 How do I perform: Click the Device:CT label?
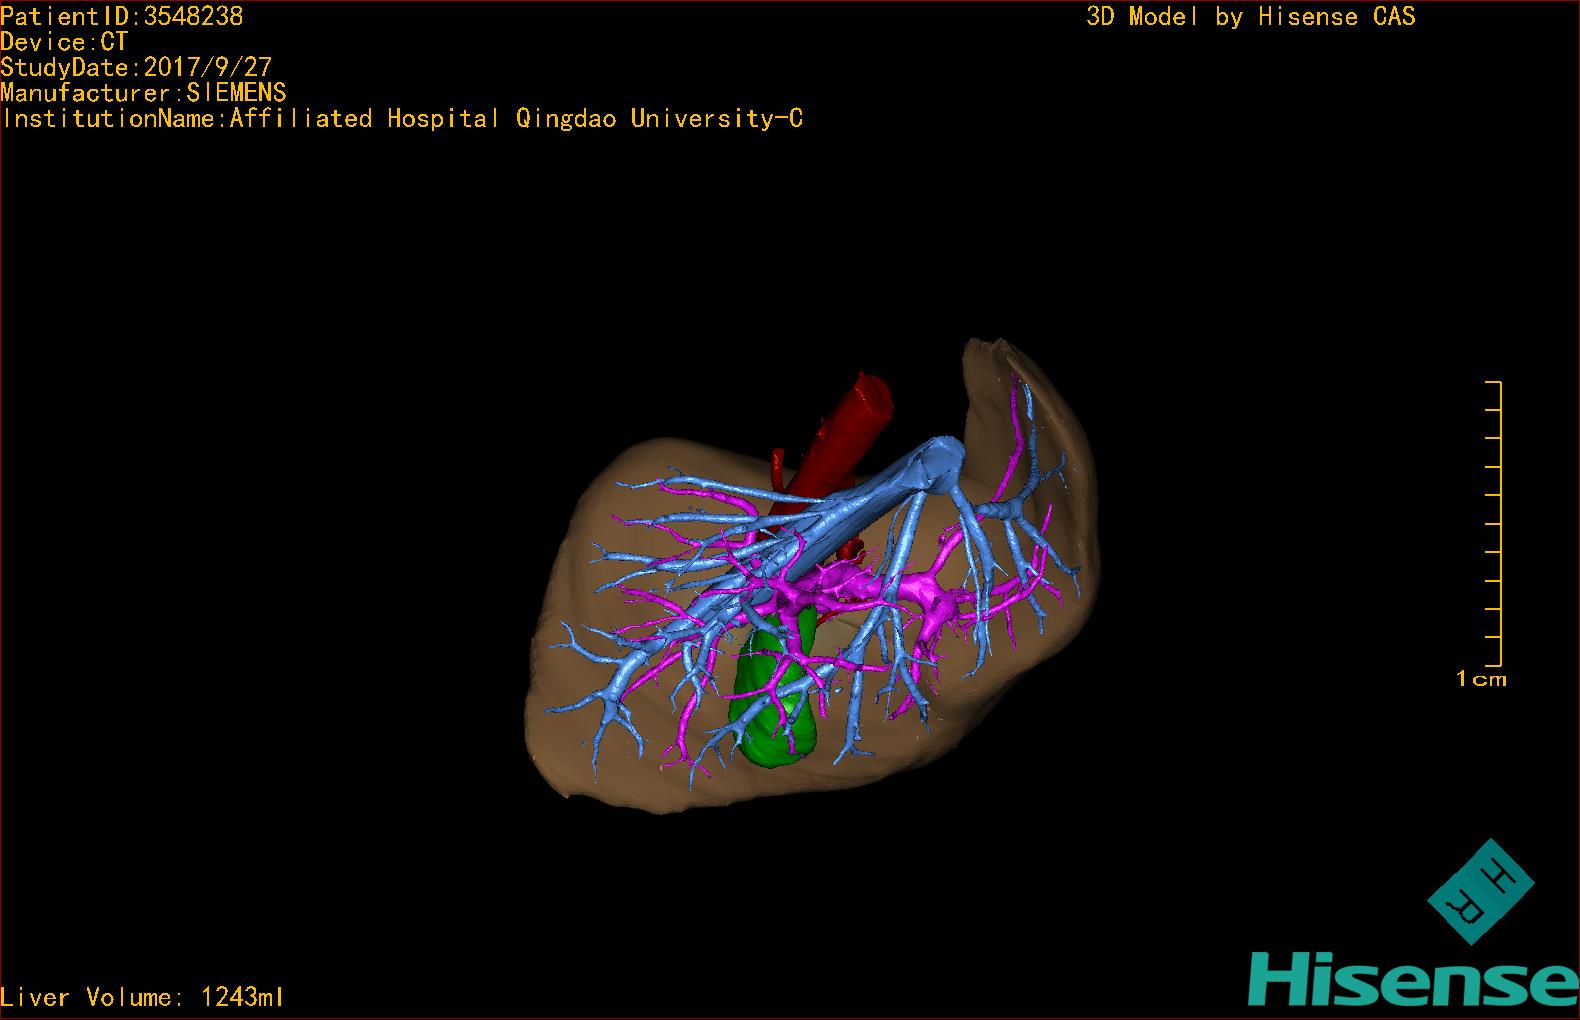64,42
